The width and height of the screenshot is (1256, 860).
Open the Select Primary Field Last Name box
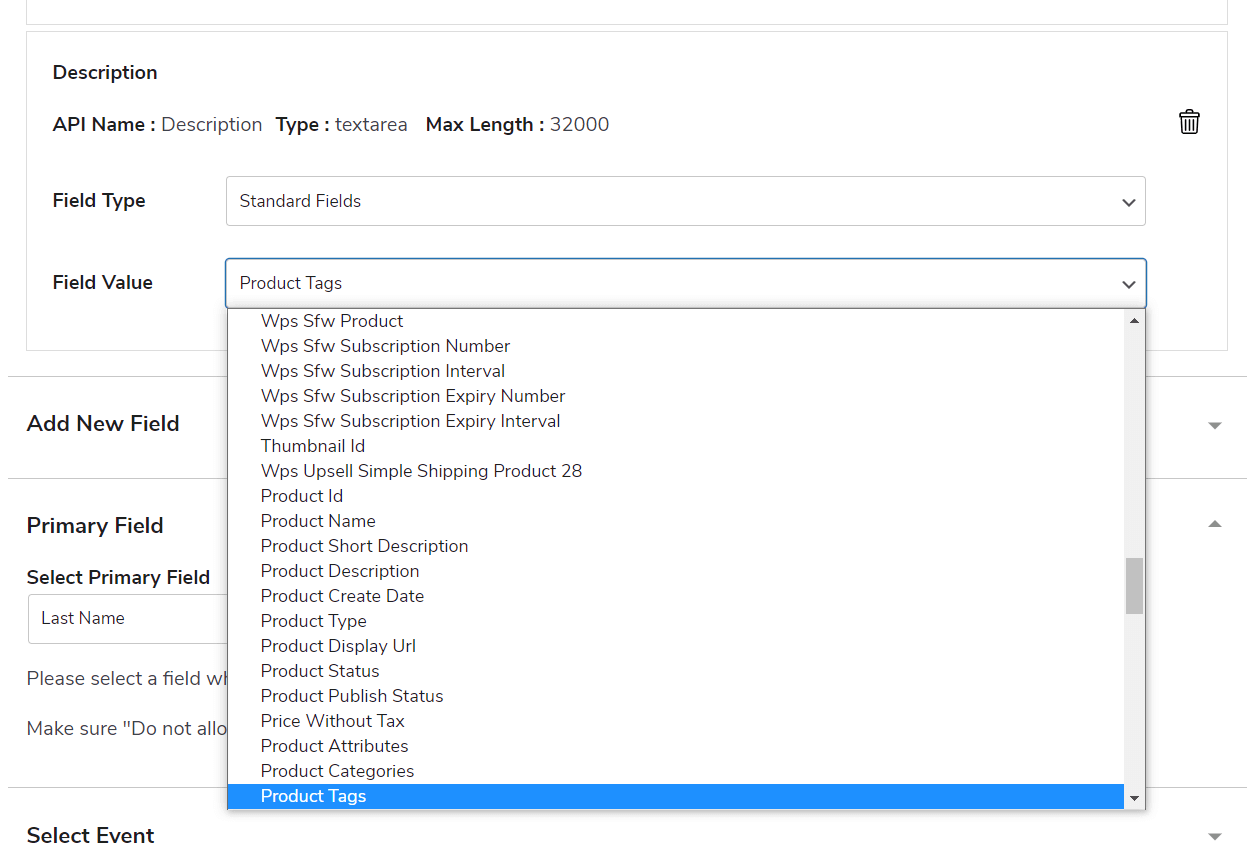click(128, 619)
